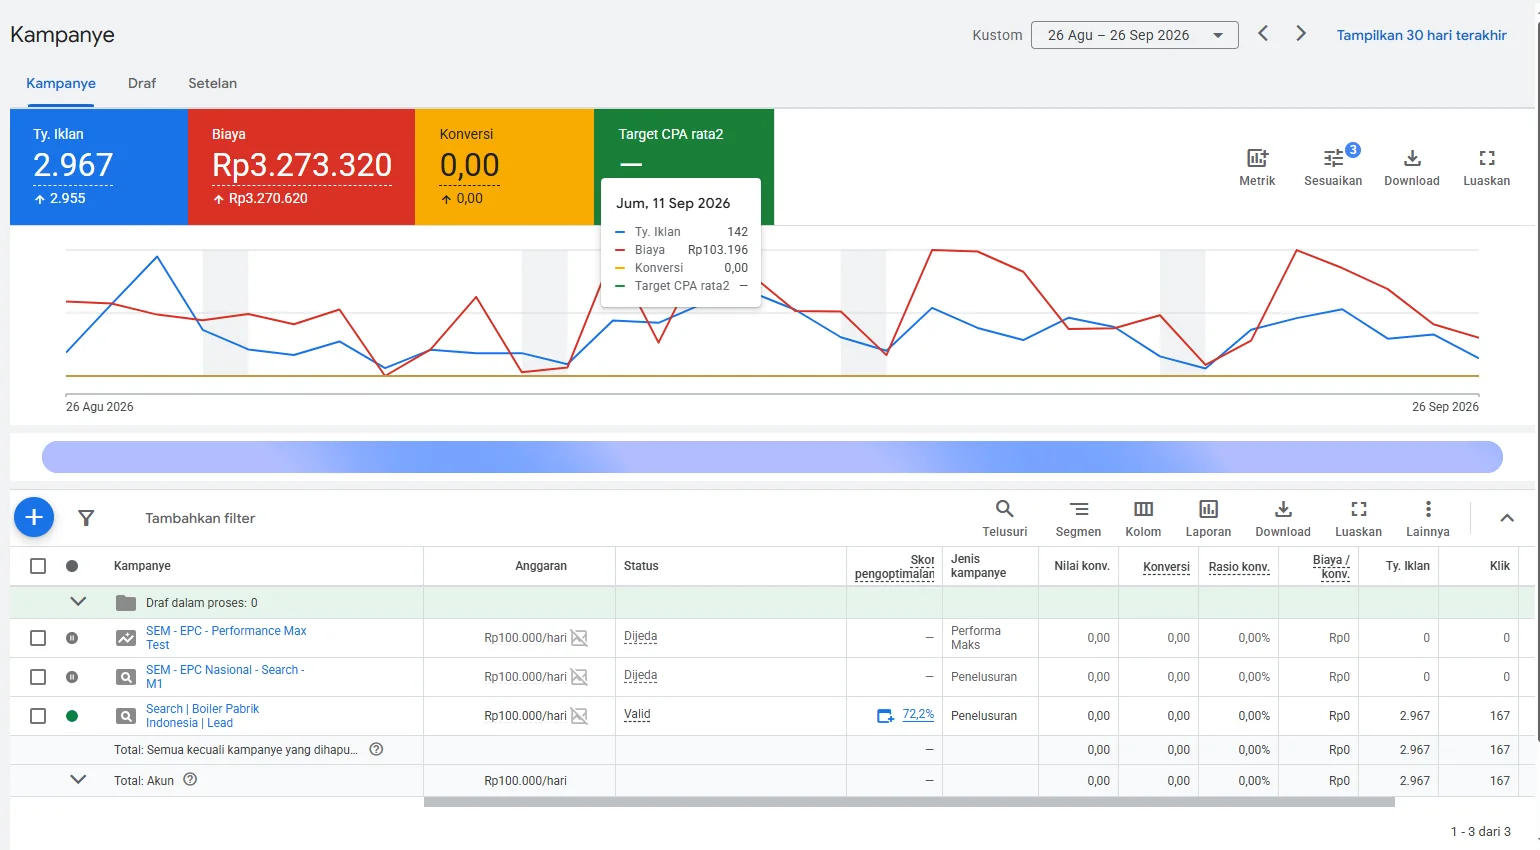This screenshot has height=850, width=1540.
Task: Open Telusuri search in table toolbar
Action: click(x=1005, y=518)
